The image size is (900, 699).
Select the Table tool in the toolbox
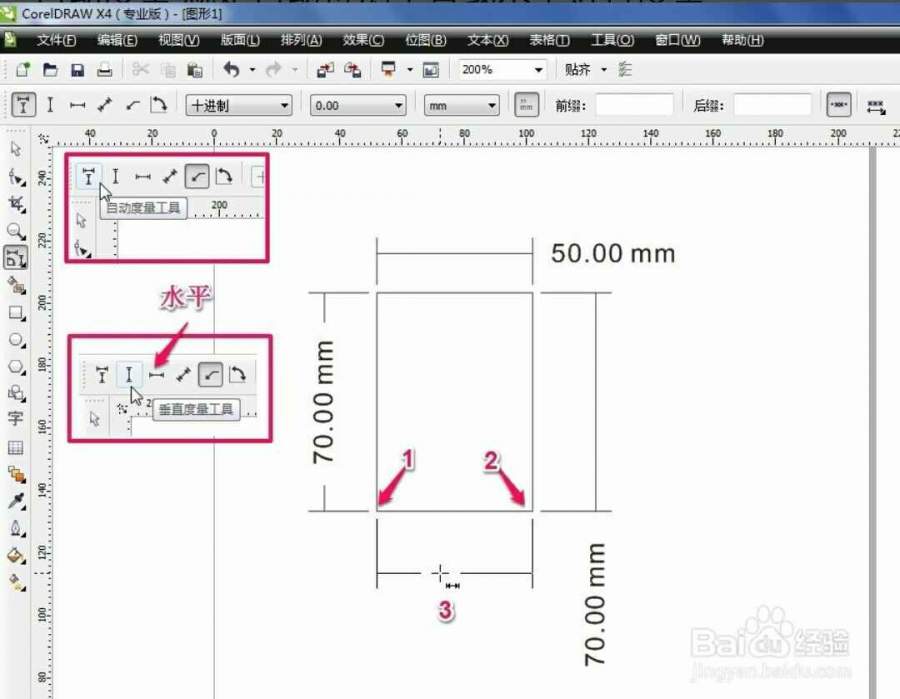point(15,447)
